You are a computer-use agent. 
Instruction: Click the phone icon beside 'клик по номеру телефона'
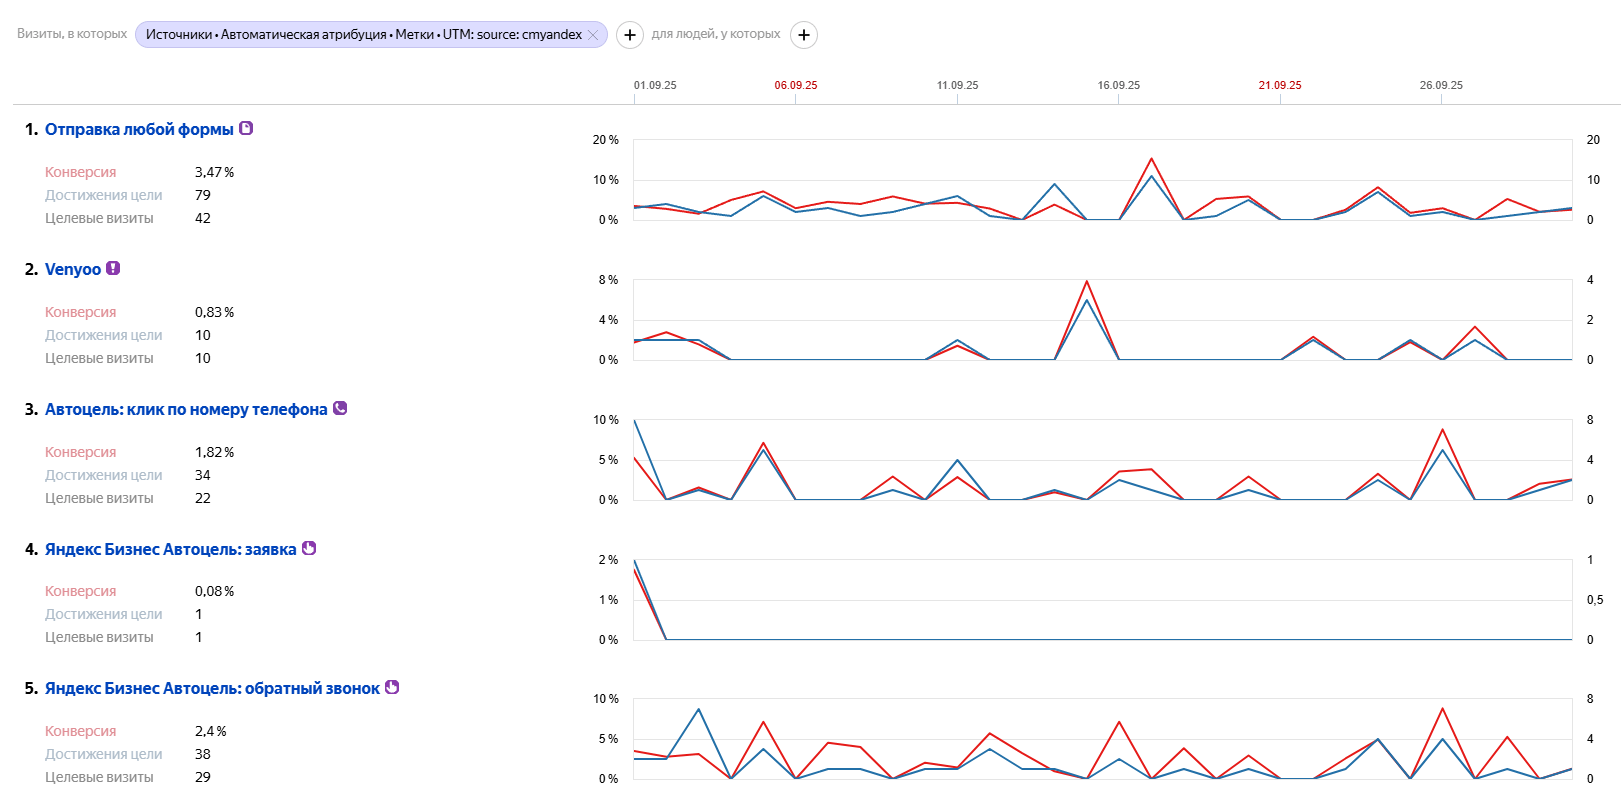tap(340, 408)
